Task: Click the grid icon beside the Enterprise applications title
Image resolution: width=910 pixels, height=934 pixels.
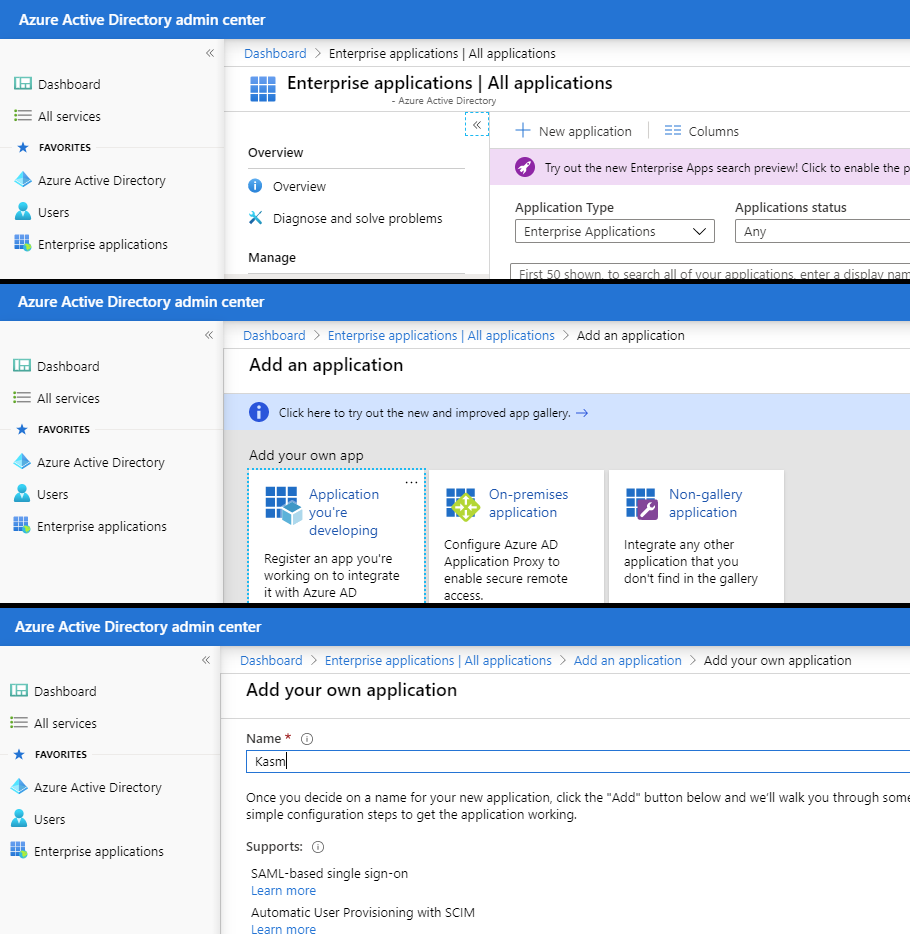Action: coord(263,89)
